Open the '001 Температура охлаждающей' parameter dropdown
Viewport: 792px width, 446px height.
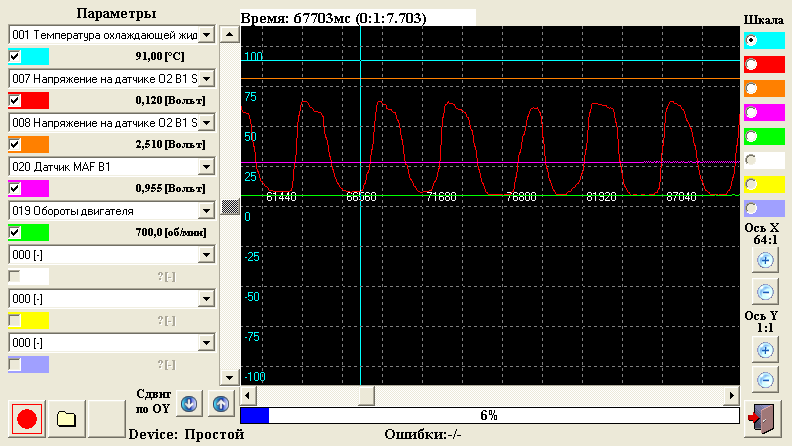pyautogui.click(x=207, y=35)
